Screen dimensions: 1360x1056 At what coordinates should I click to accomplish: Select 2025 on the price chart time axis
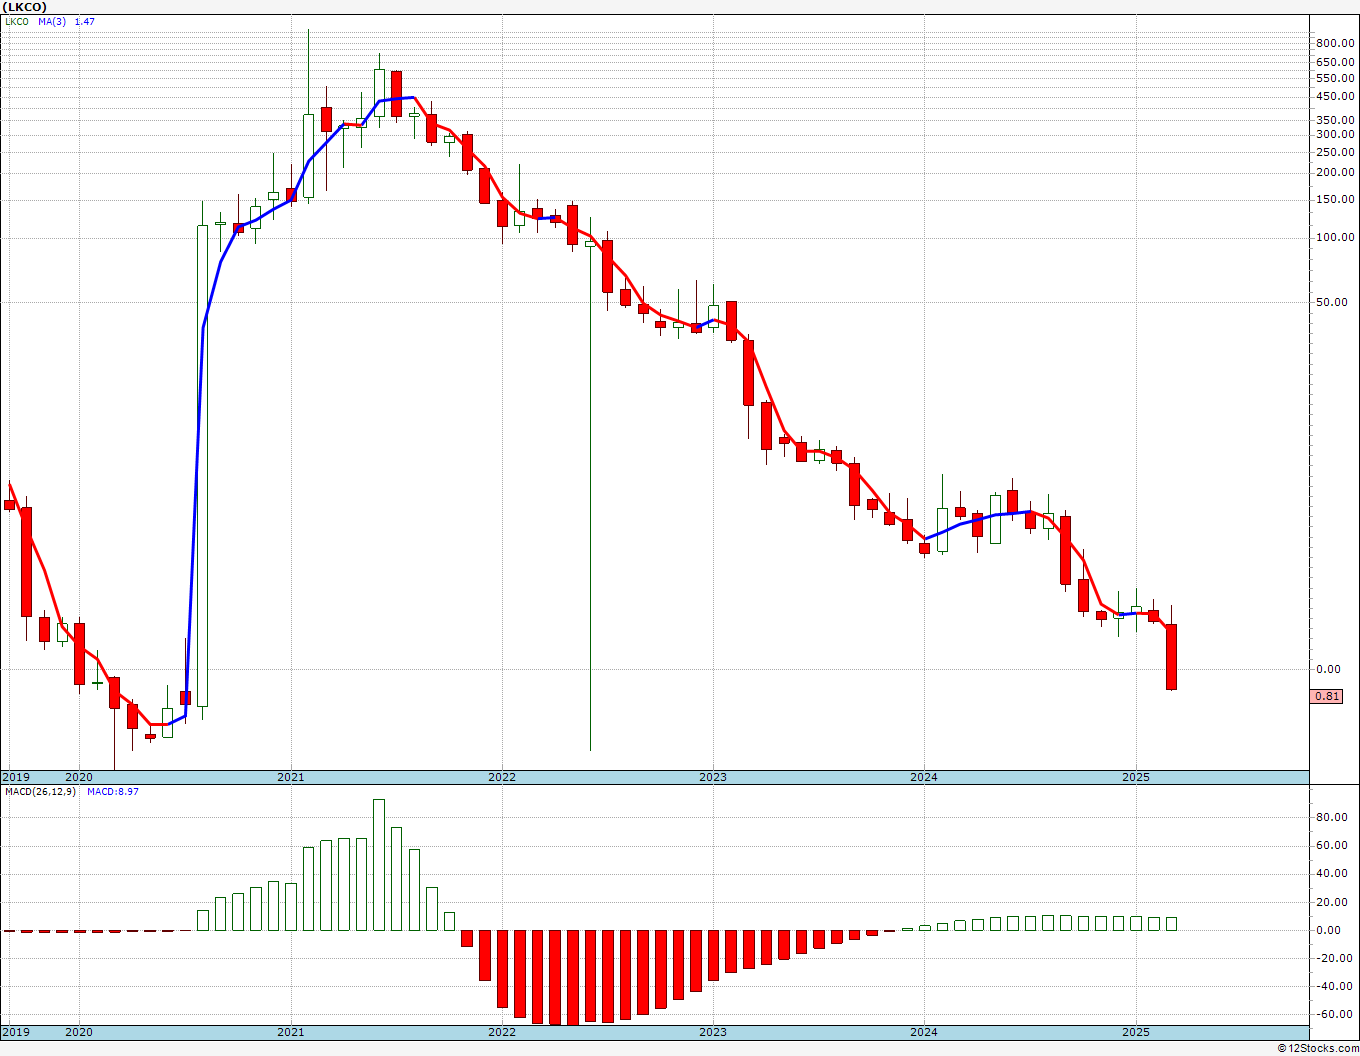pyautogui.click(x=1135, y=777)
